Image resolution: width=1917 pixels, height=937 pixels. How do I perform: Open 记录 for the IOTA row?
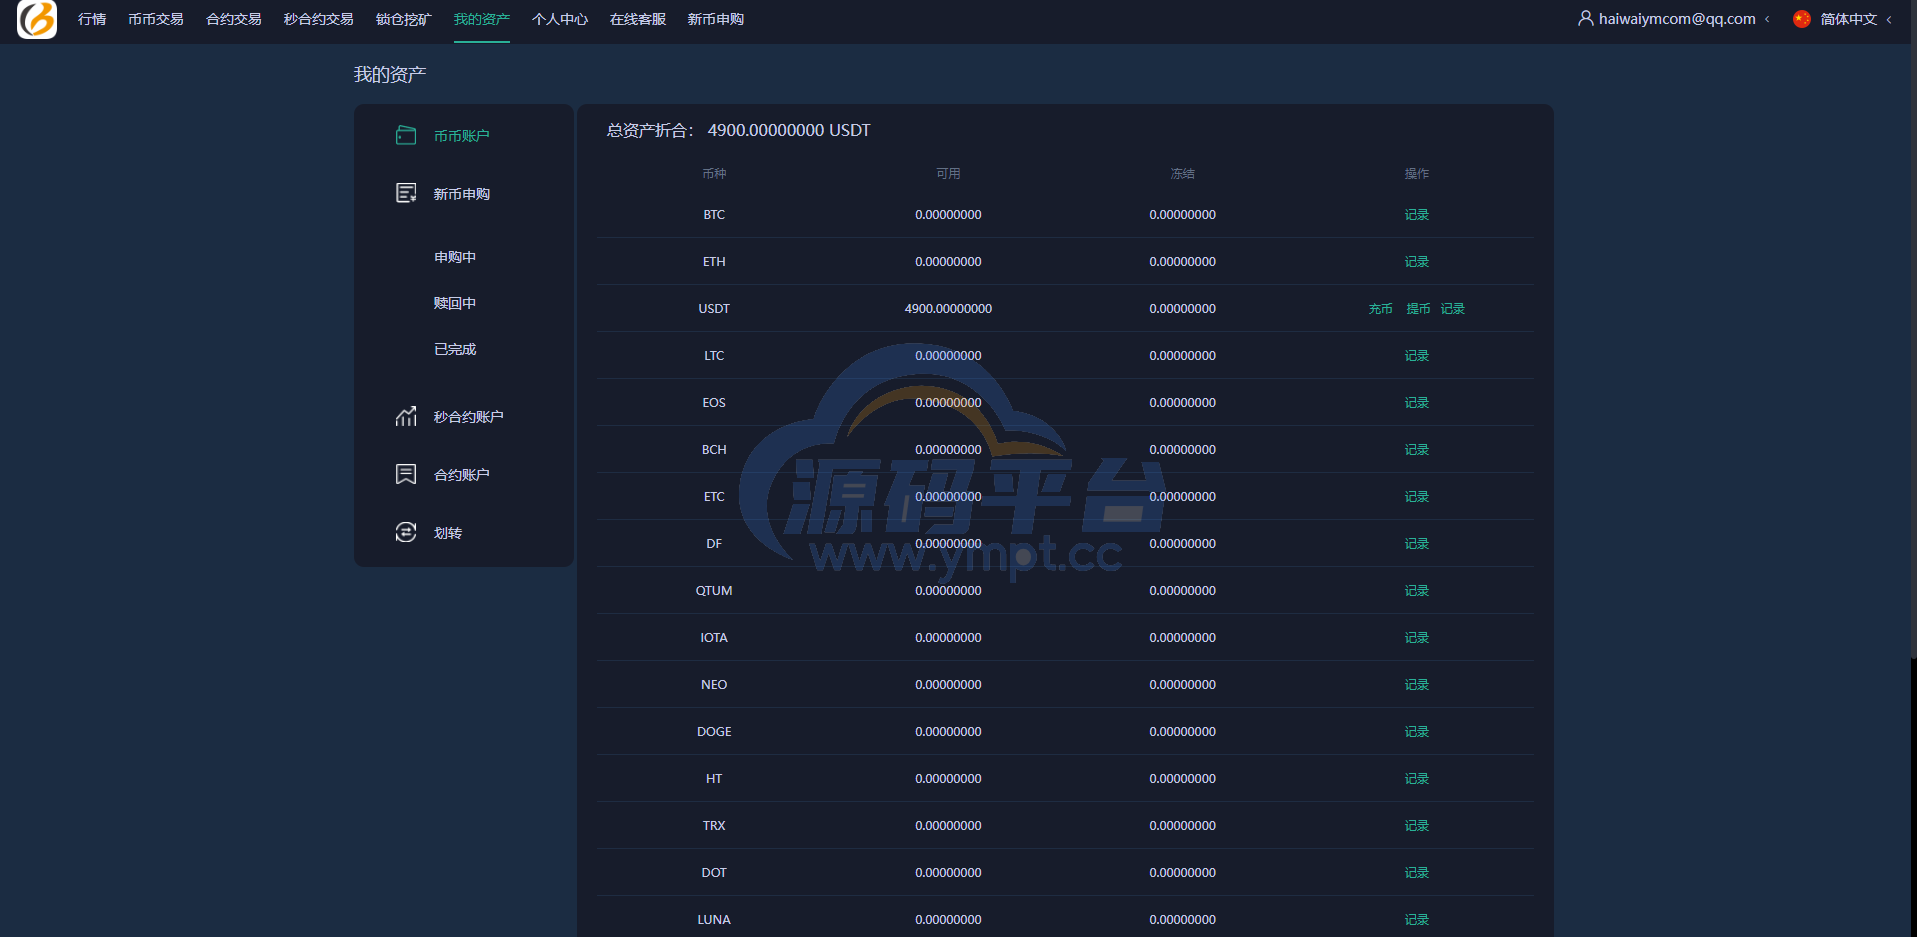tap(1417, 637)
